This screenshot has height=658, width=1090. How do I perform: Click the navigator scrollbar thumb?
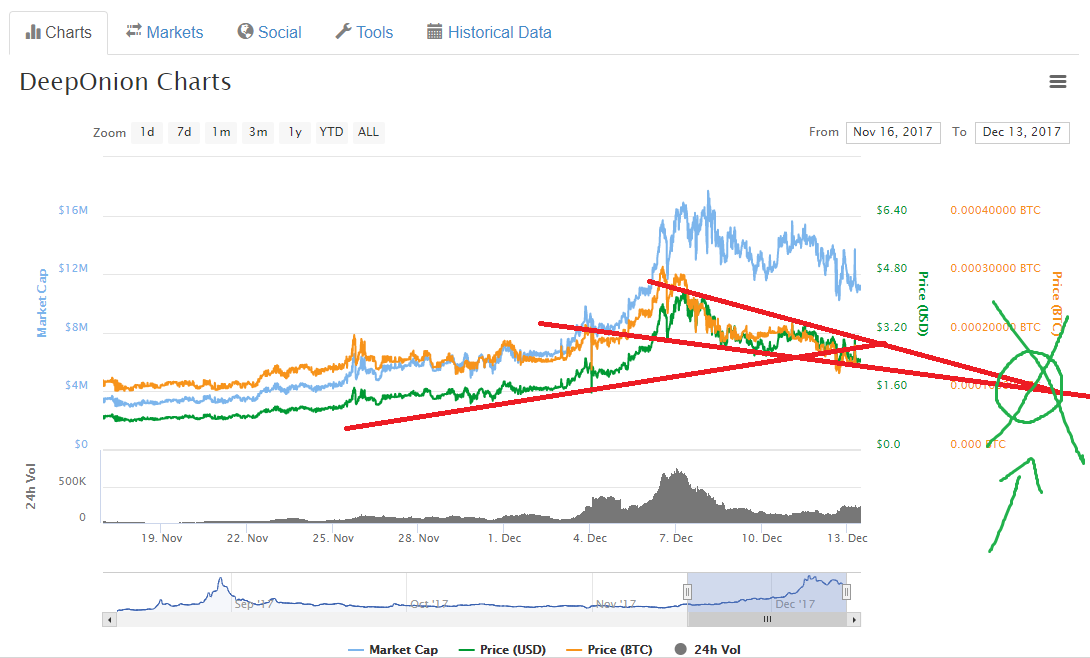(x=767, y=619)
